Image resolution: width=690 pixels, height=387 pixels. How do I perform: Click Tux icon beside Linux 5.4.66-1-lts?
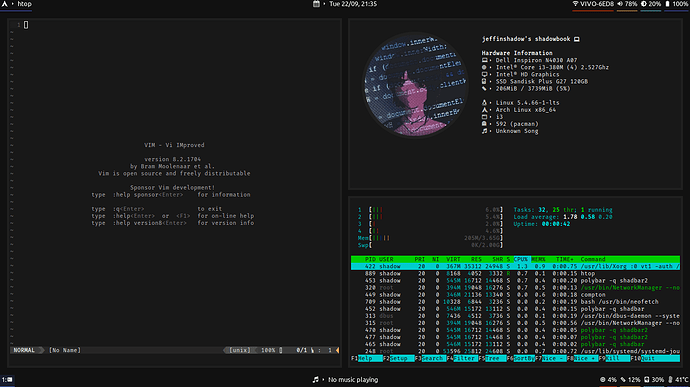tap(484, 103)
